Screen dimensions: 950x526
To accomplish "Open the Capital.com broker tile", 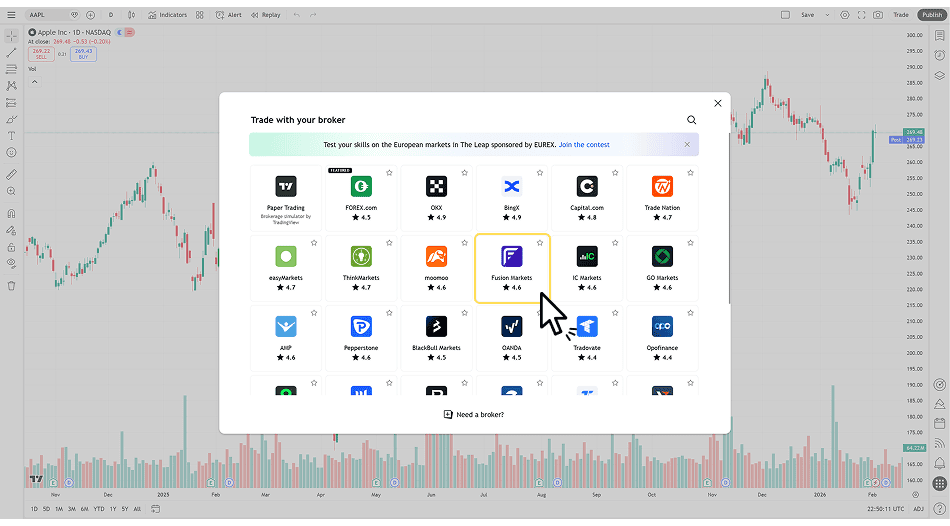I will point(587,196).
